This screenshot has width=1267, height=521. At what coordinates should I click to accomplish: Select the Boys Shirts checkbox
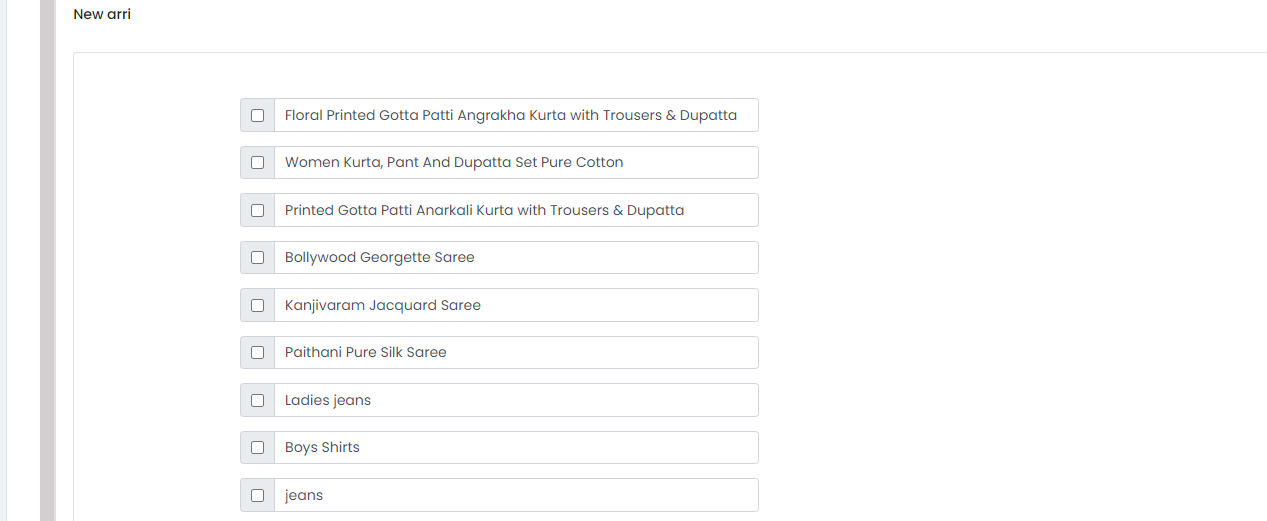pos(257,447)
